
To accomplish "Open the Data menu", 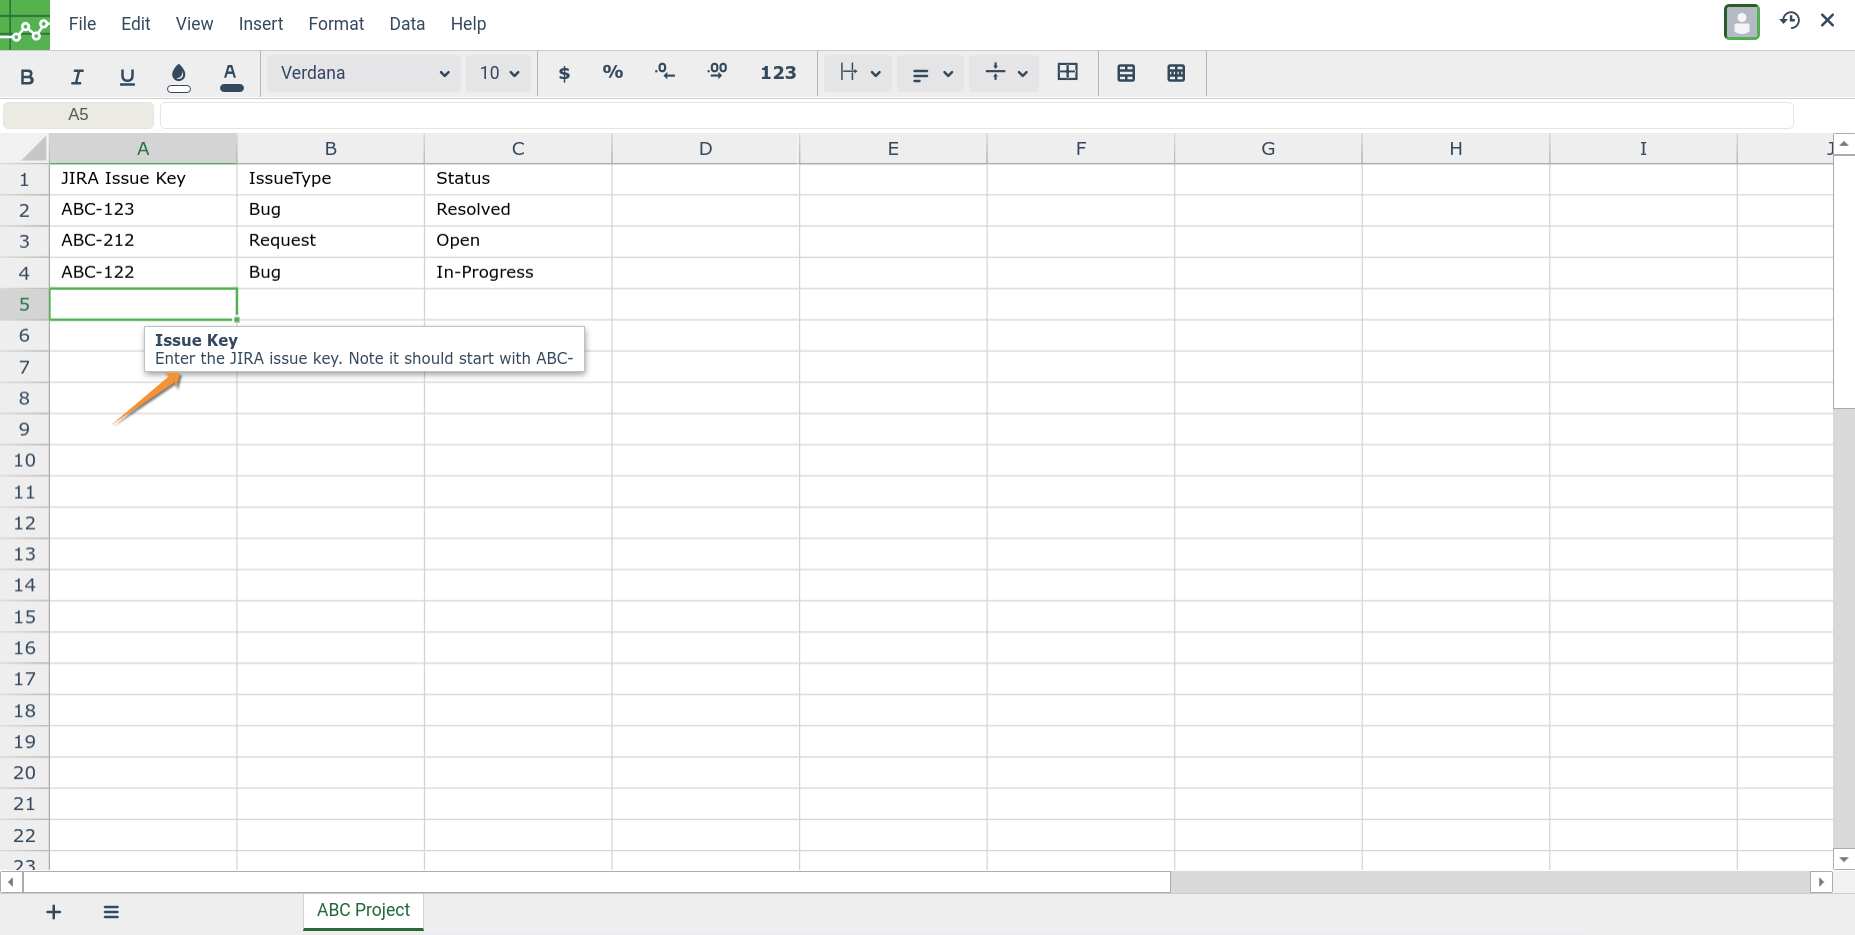I will click(x=407, y=24).
